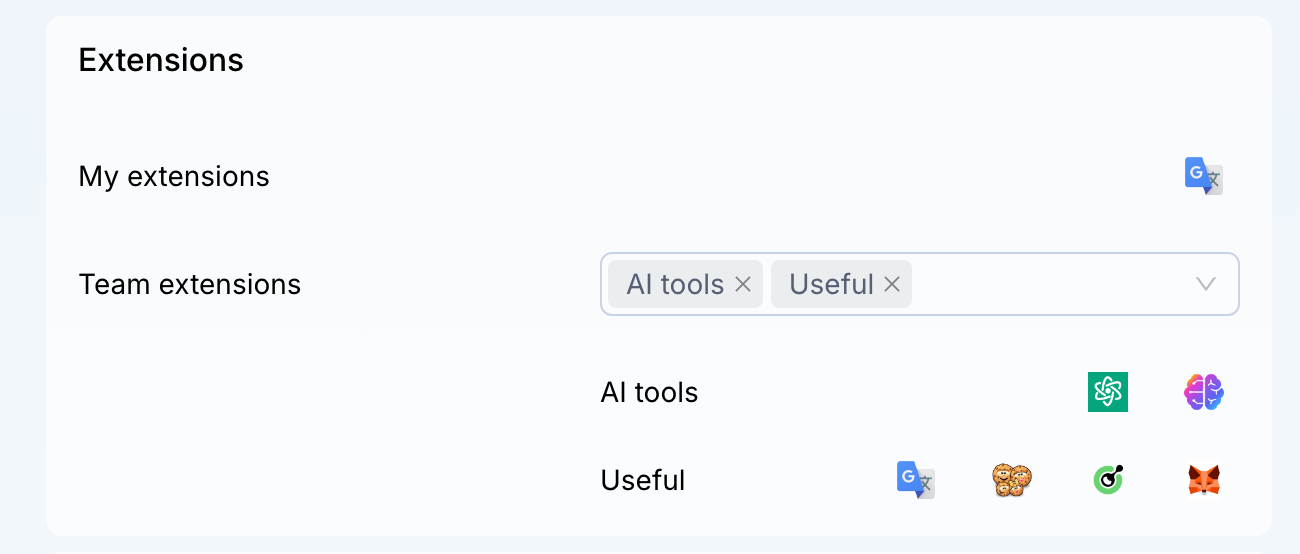The width and height of the screenshot is (1300, 554).
Task: Expand the Team extensions dropdown chevron
Action: 1206,284
